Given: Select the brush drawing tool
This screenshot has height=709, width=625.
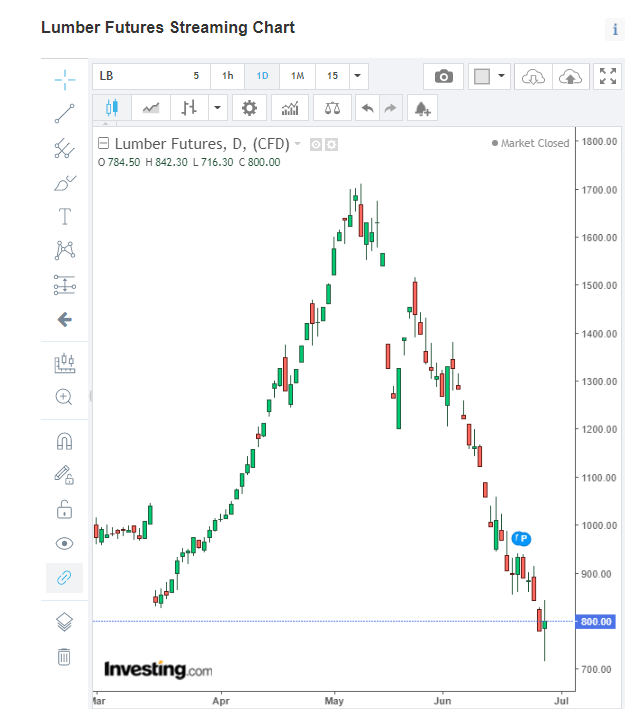Looking at the screenshot, I should click(65, 183).
